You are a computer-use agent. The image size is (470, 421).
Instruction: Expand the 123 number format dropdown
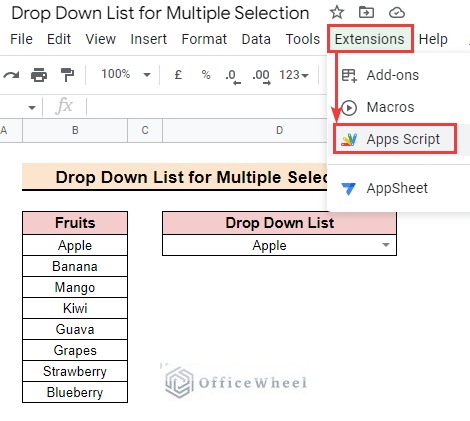click(294, 75)
